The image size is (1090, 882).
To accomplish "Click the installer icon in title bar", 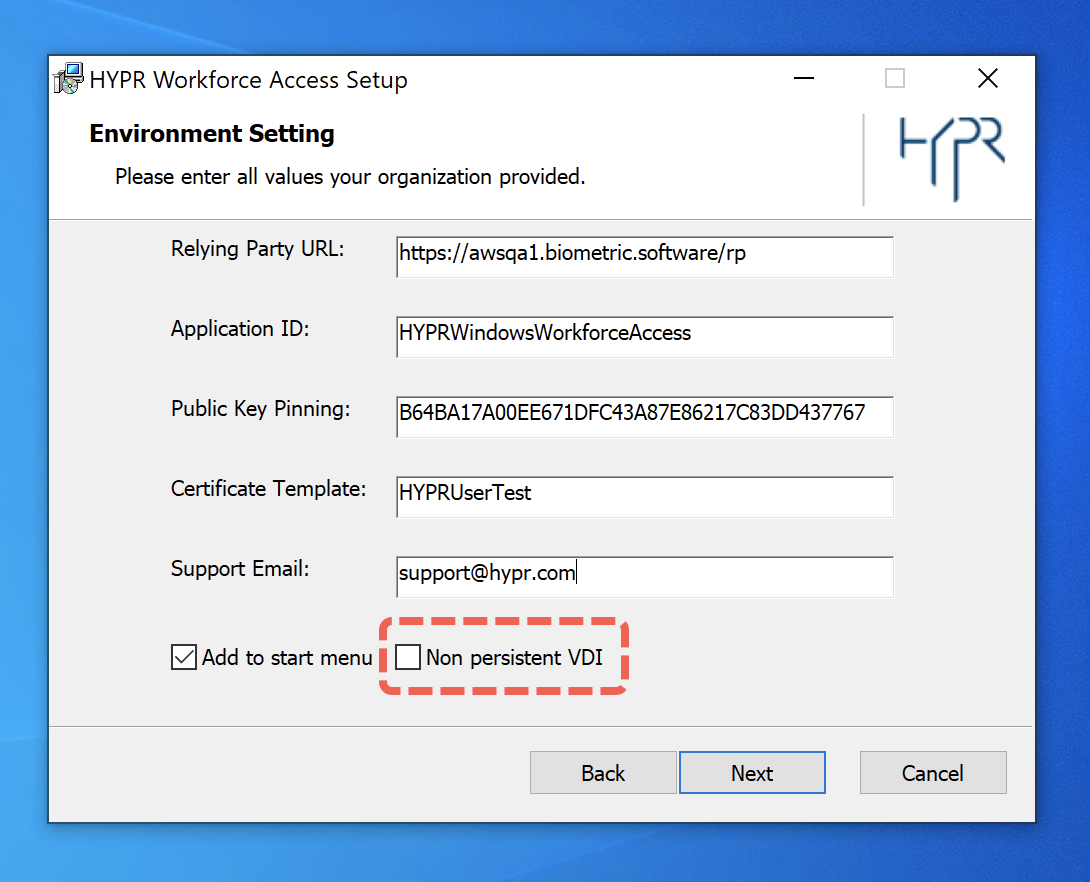I will tap(68, 79).
